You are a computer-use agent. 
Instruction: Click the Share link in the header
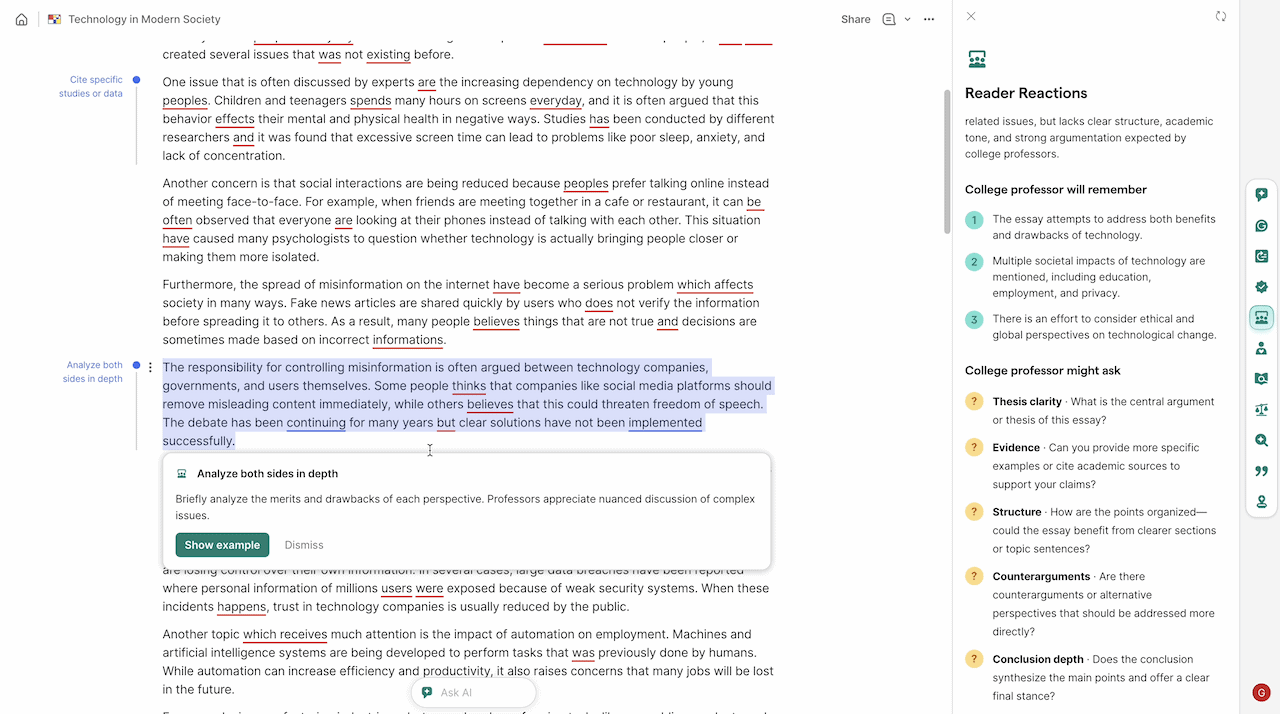(855, 19)
